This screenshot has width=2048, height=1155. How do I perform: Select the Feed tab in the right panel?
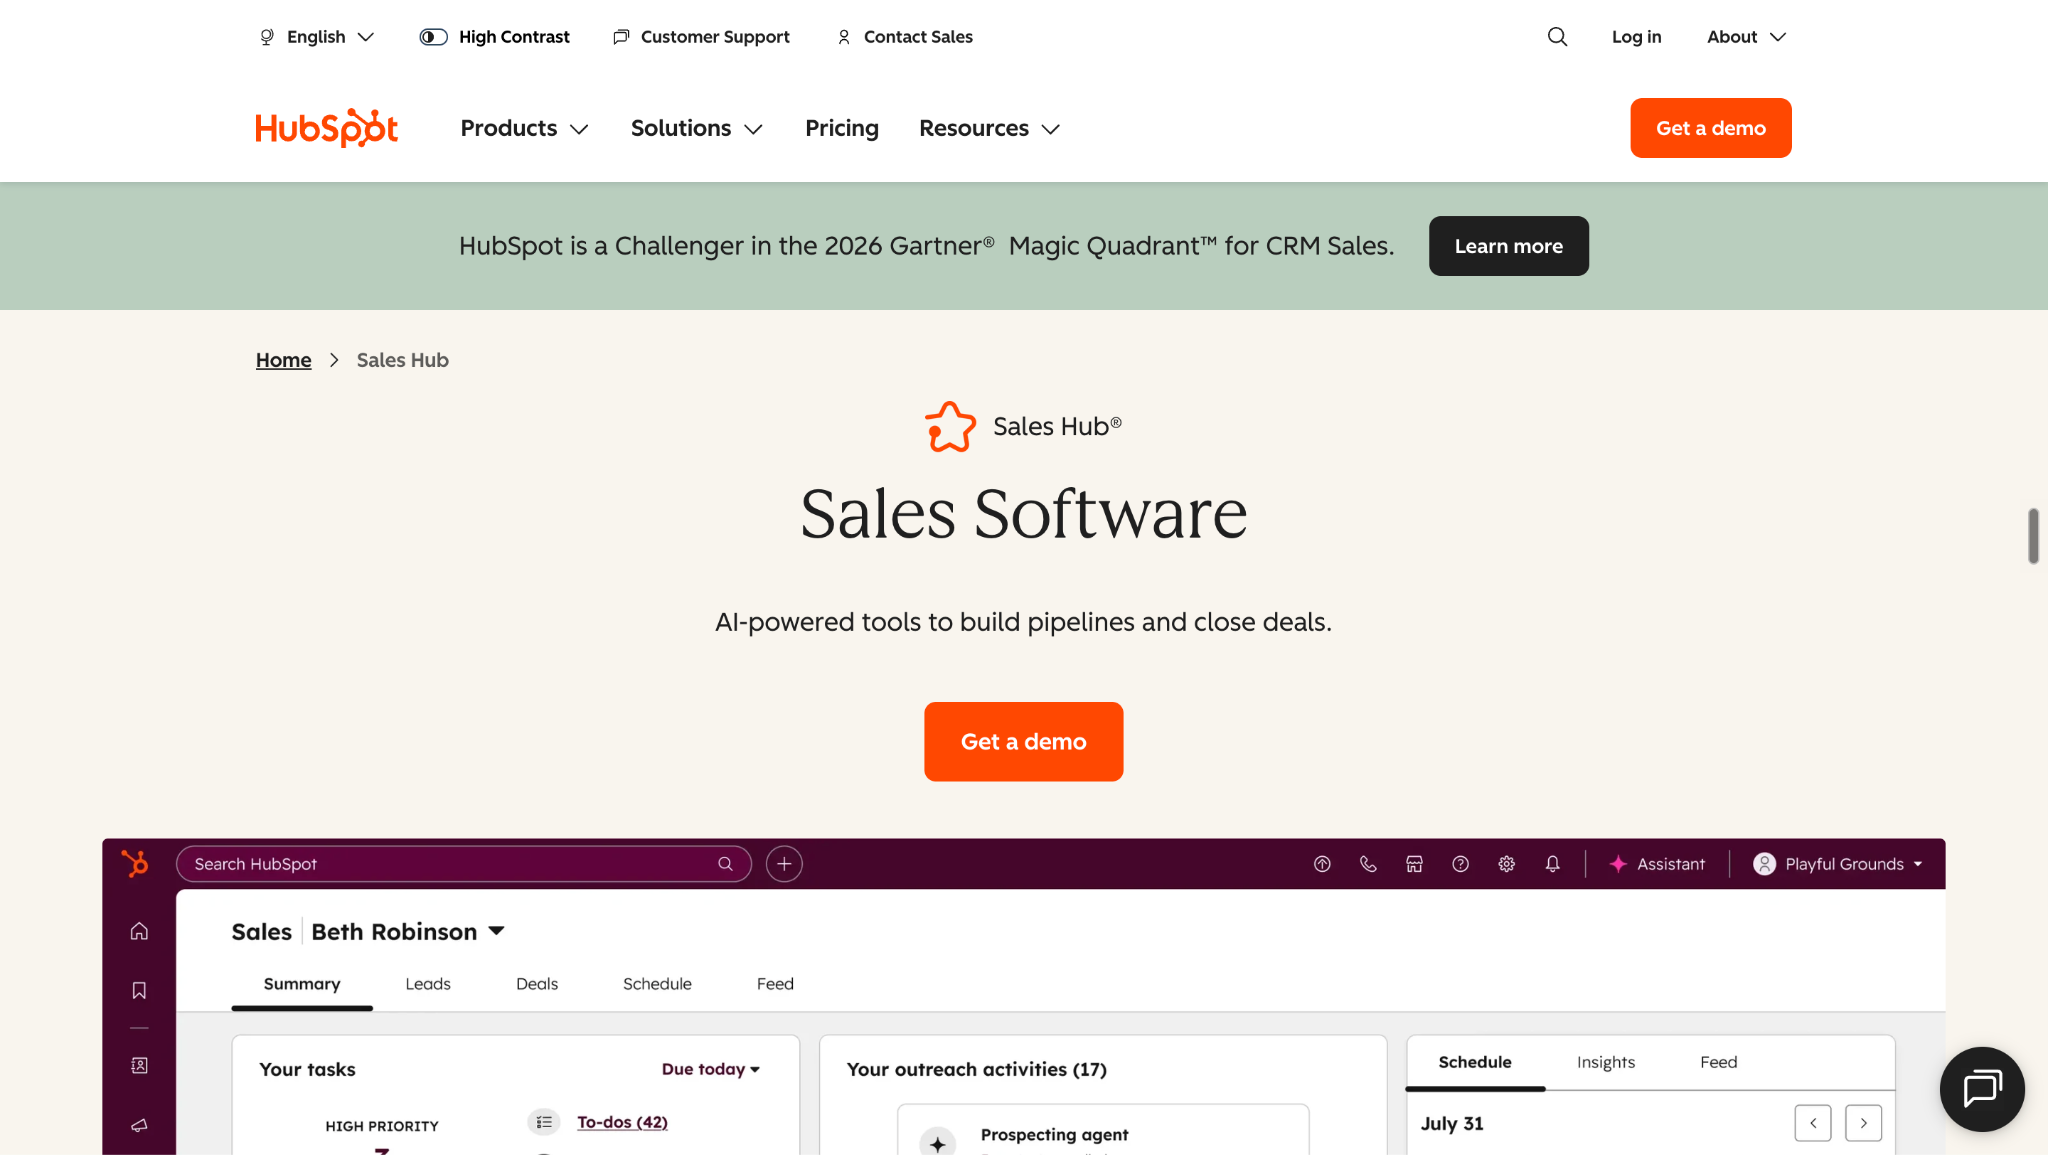(1719, 1062)
